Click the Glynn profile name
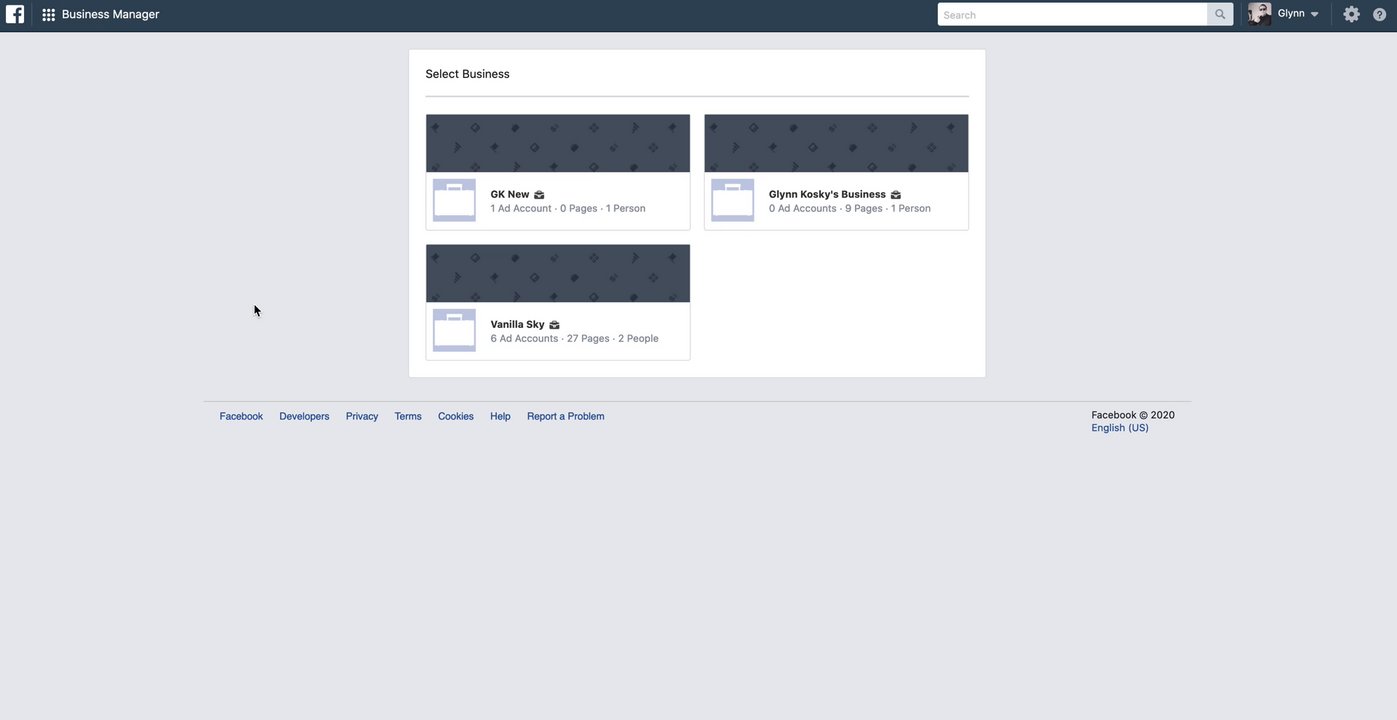Image resolution: width=1397 pixels, height=720 pixels. (1291, 13)
